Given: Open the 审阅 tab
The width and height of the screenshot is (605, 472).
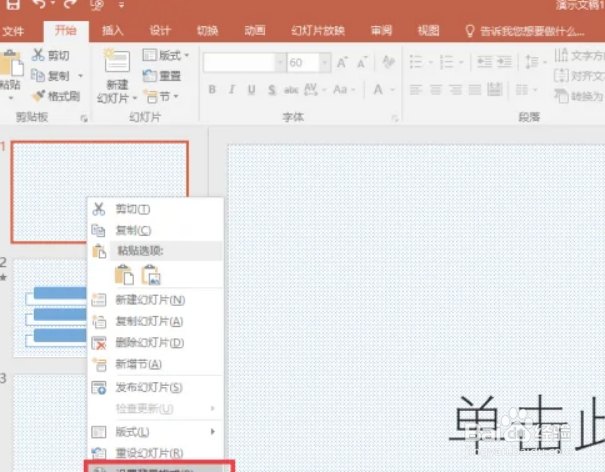Looking at the screenshot, I should coord(381,30).
